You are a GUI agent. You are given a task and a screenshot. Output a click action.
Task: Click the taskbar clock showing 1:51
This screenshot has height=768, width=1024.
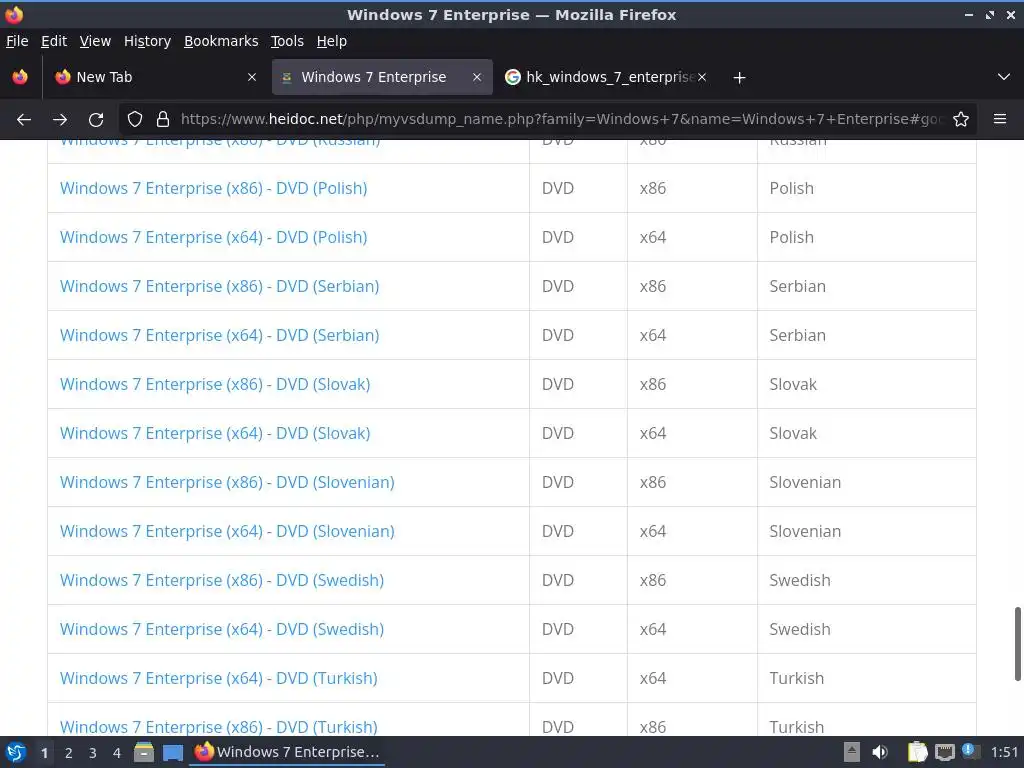pyautogui.click(x=1004, y=752)
